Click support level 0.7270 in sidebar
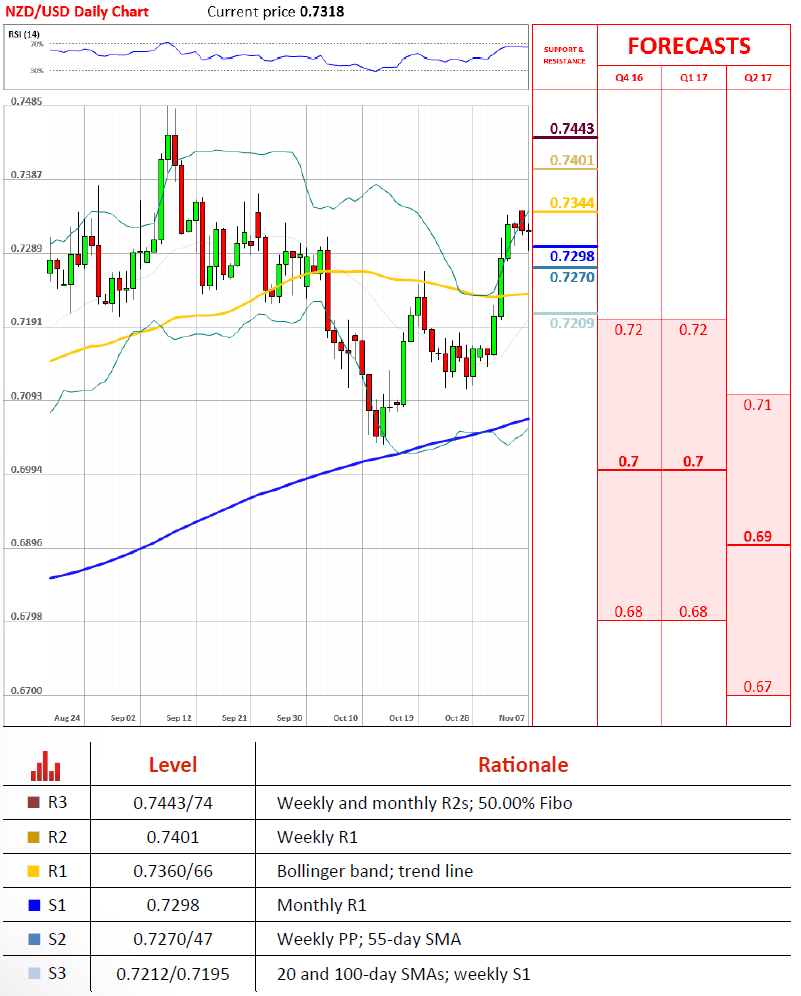801x996 pixels. [x=572, y=277]
